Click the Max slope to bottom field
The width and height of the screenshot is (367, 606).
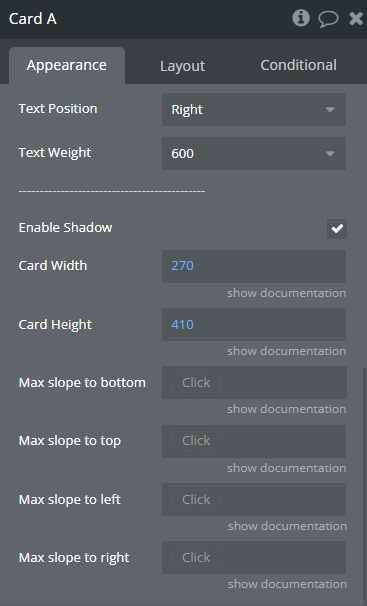254,383
